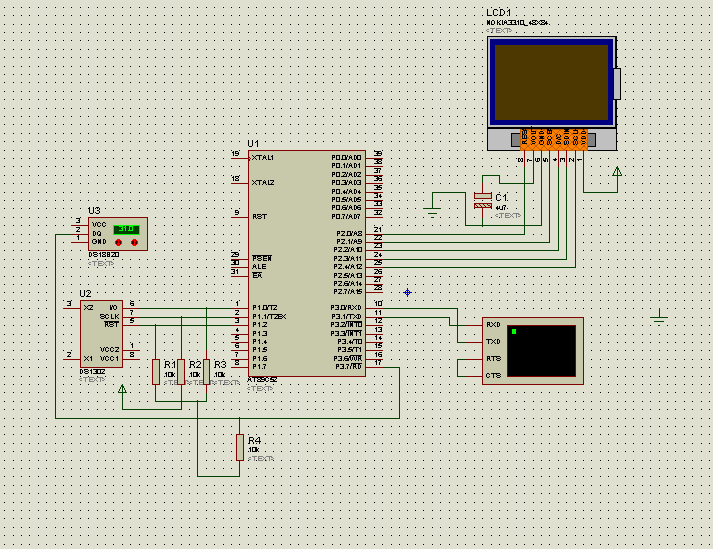Click the orange LCD pin connector strip
This screenshot has height=549, width=713.
[x=554, y=140]
